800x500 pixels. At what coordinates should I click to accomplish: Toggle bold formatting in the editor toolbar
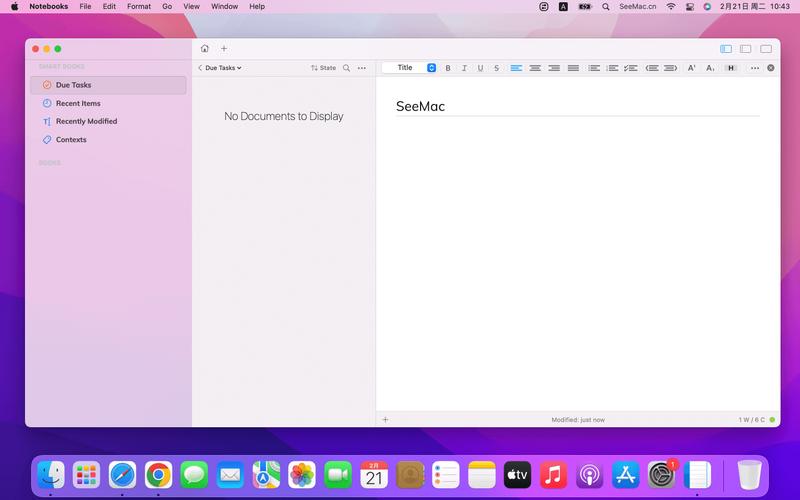[x=447, y=68]
